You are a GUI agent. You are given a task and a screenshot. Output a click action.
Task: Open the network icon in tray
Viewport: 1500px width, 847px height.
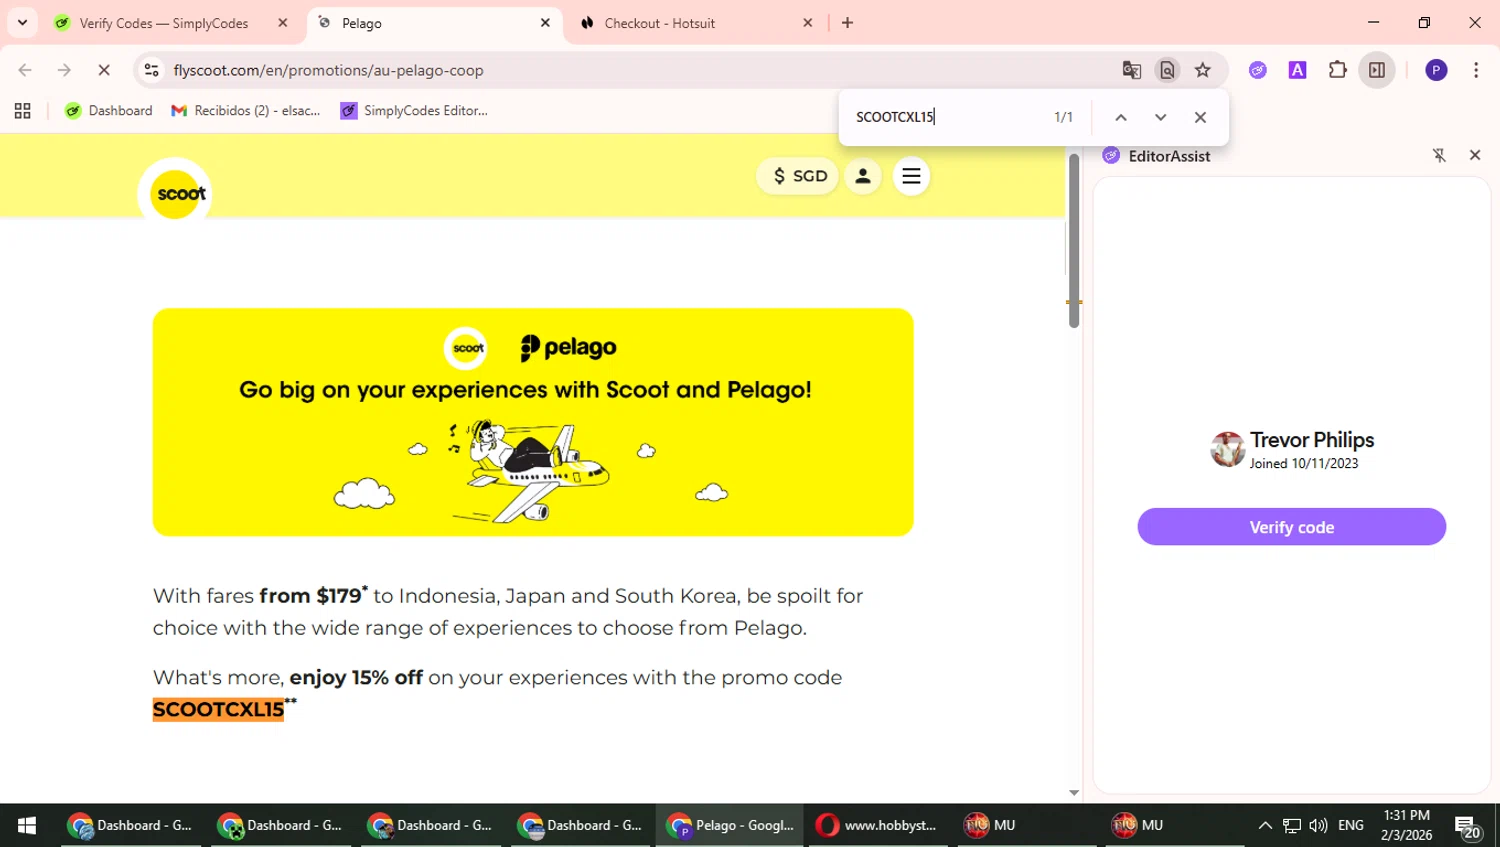tap(1292, 825)
